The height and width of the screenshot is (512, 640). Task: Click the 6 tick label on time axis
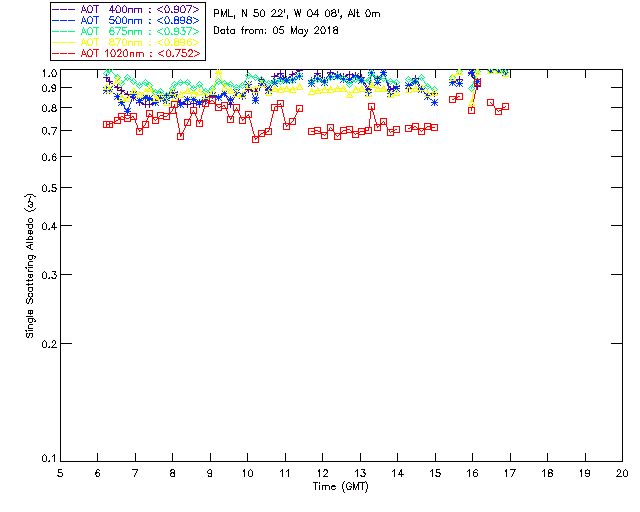point(98,473)
